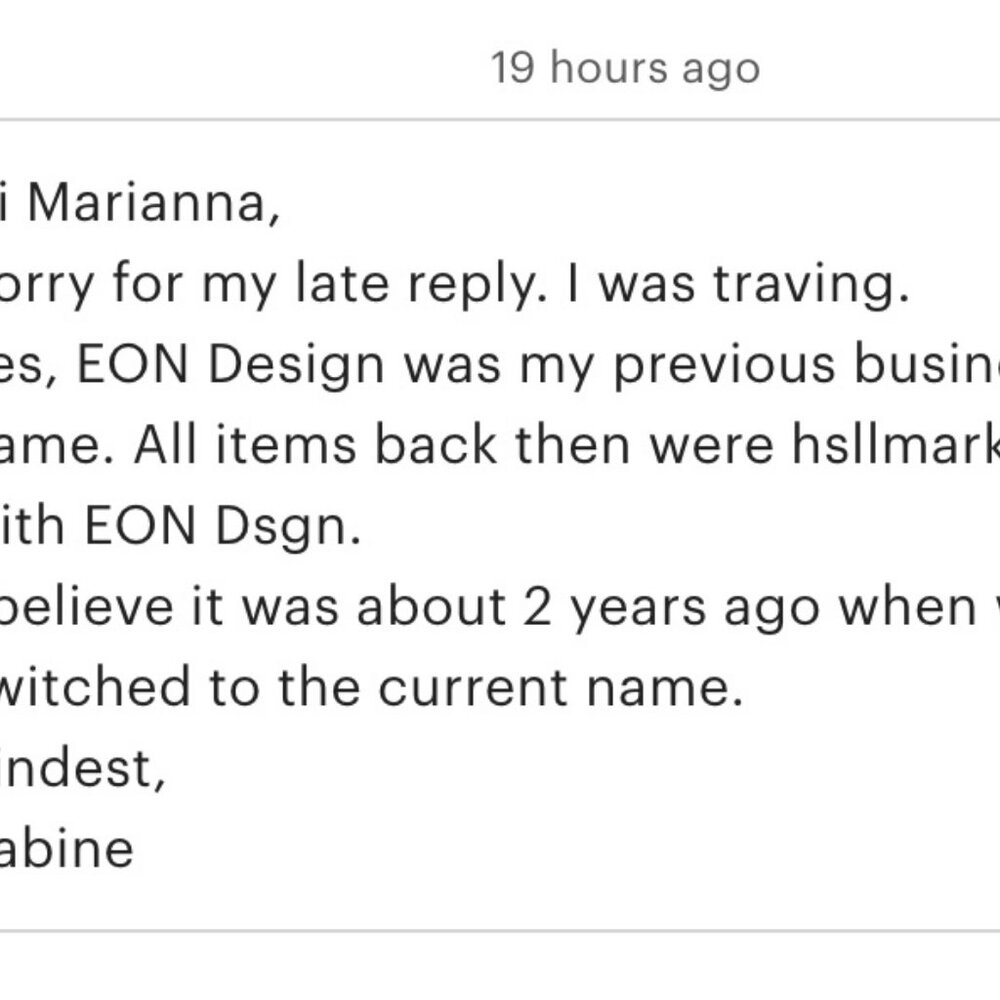Click the "19 hours ago" timestamp
The image size is (1000, 1000).
point(625,68)
